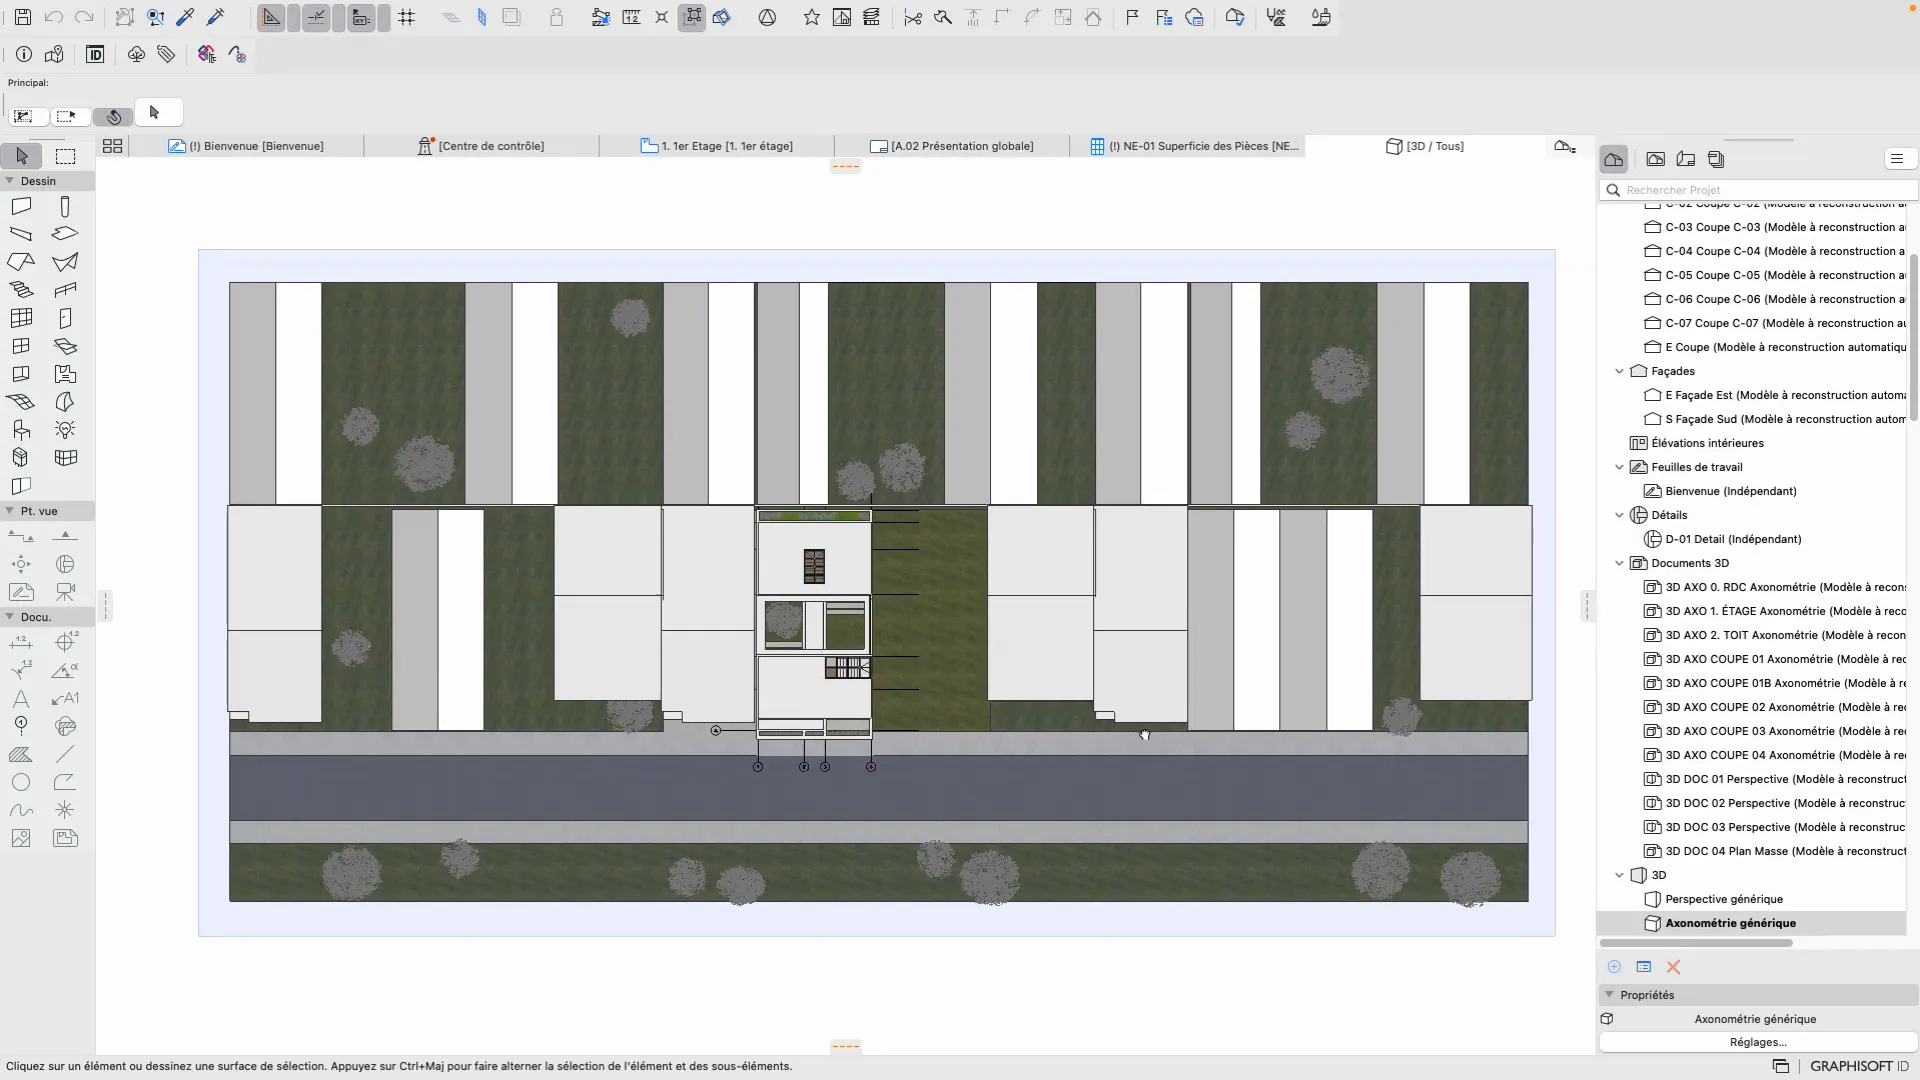Click the Eyedropper pick-up parameters icon
Image resolution: width=1920 pixels, height=1080 pixels.
[x=185, y=17]
